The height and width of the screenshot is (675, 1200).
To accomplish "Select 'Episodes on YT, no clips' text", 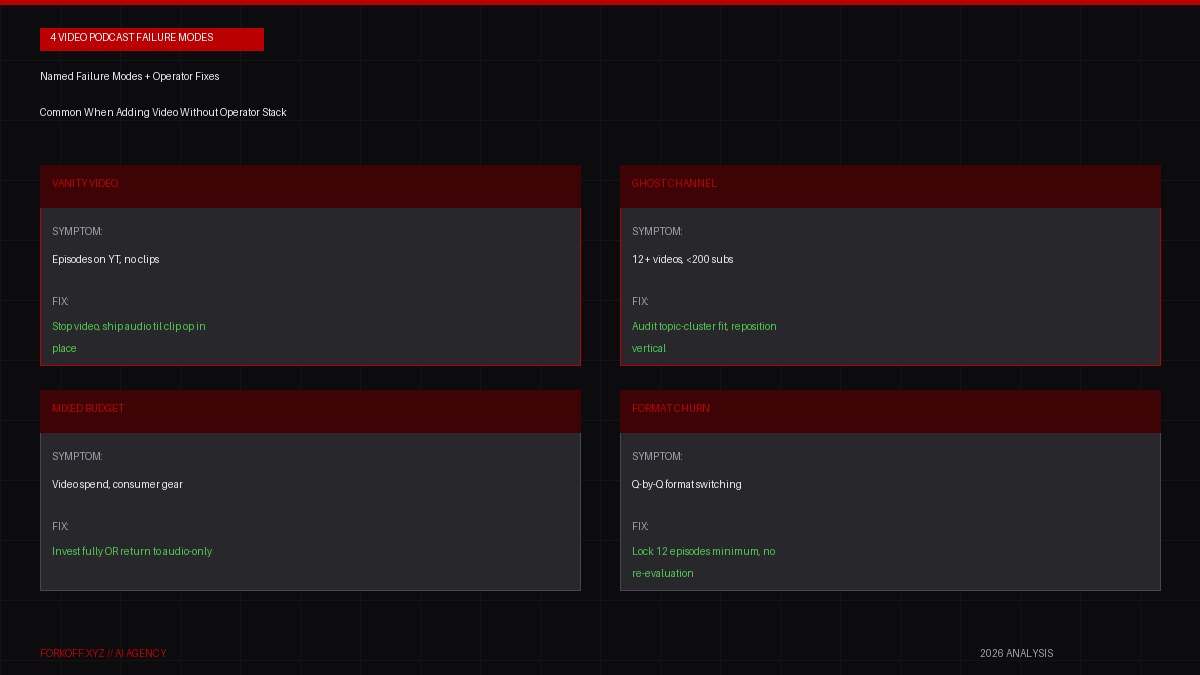I will coord(106,260).
